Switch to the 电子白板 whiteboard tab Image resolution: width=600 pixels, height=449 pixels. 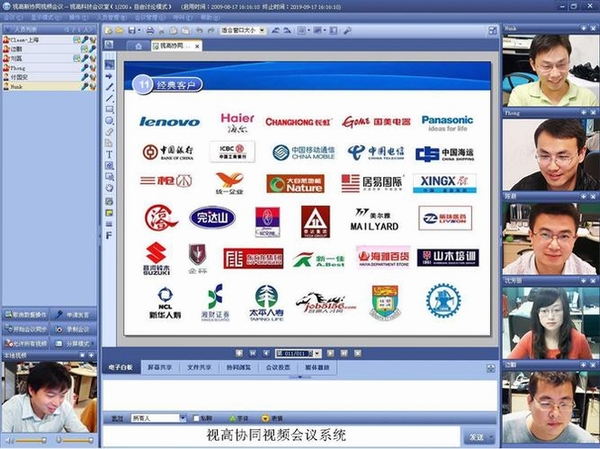pos(121,367)
